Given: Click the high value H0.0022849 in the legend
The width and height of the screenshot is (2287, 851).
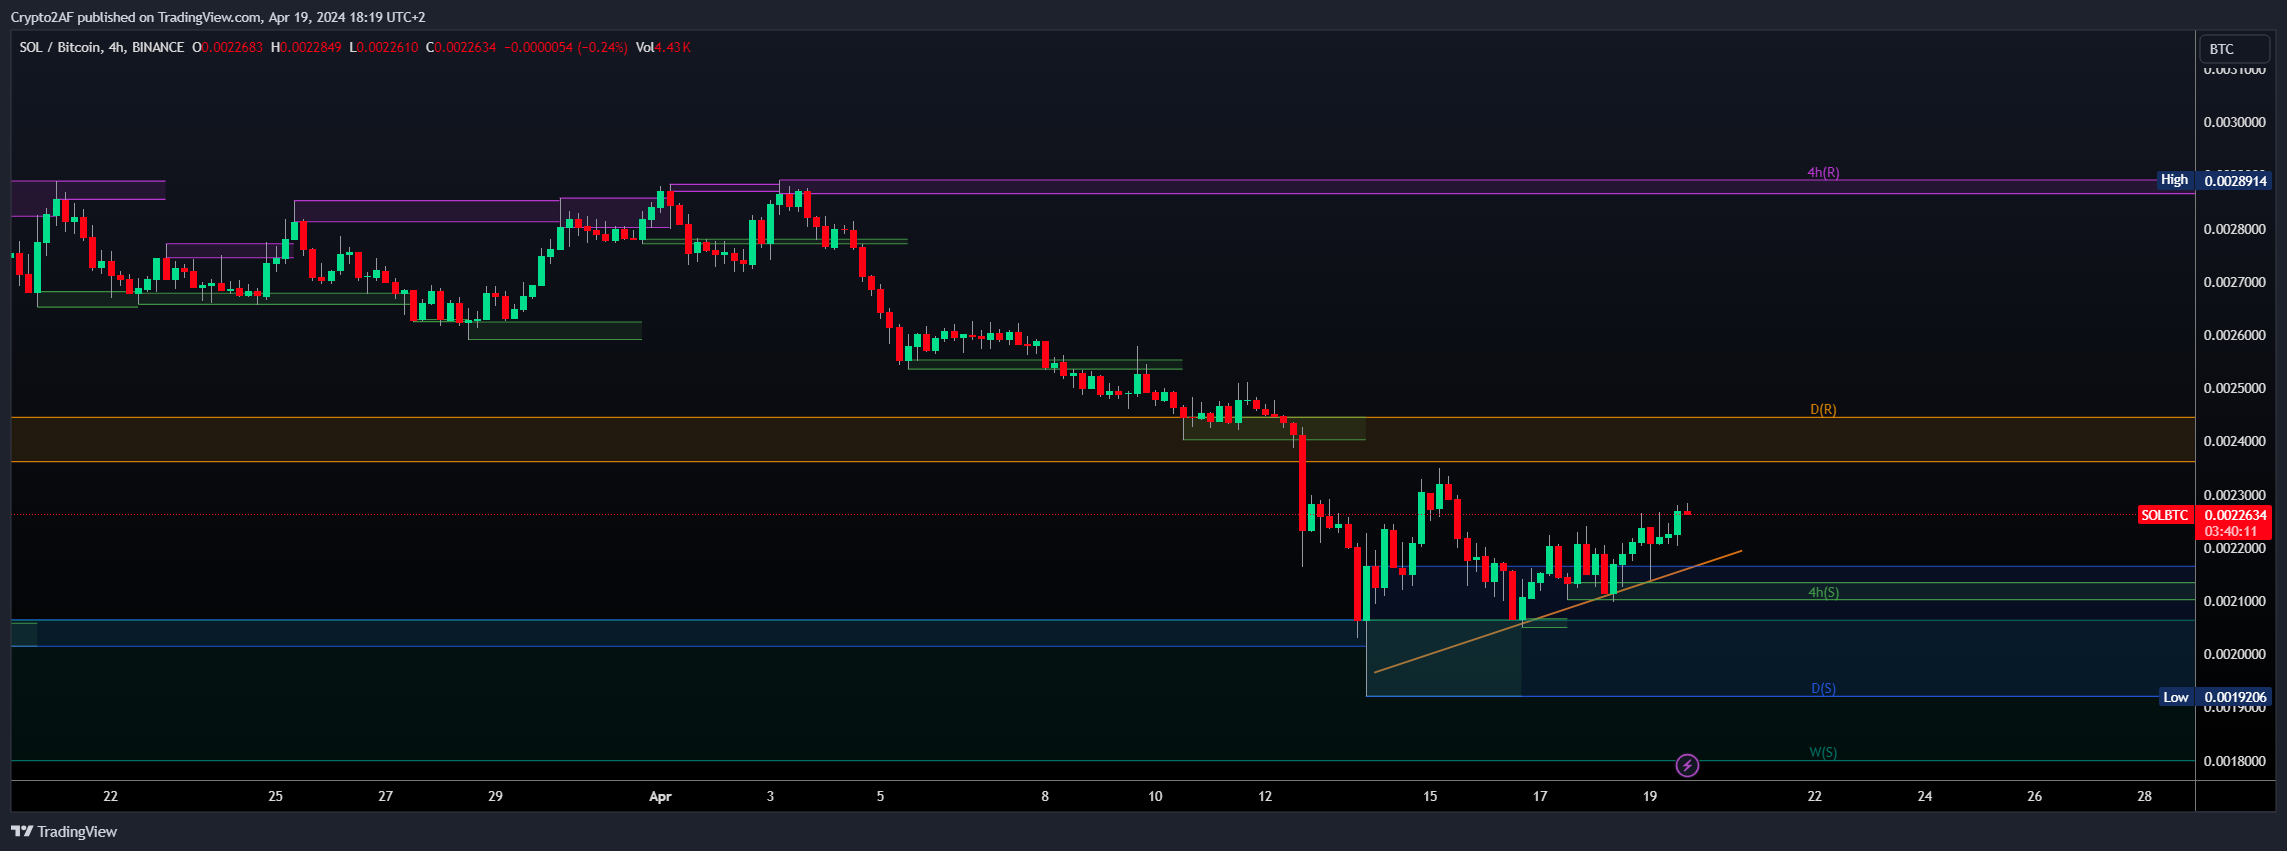Looking at the screenshot, I should [x=306, y=47].
